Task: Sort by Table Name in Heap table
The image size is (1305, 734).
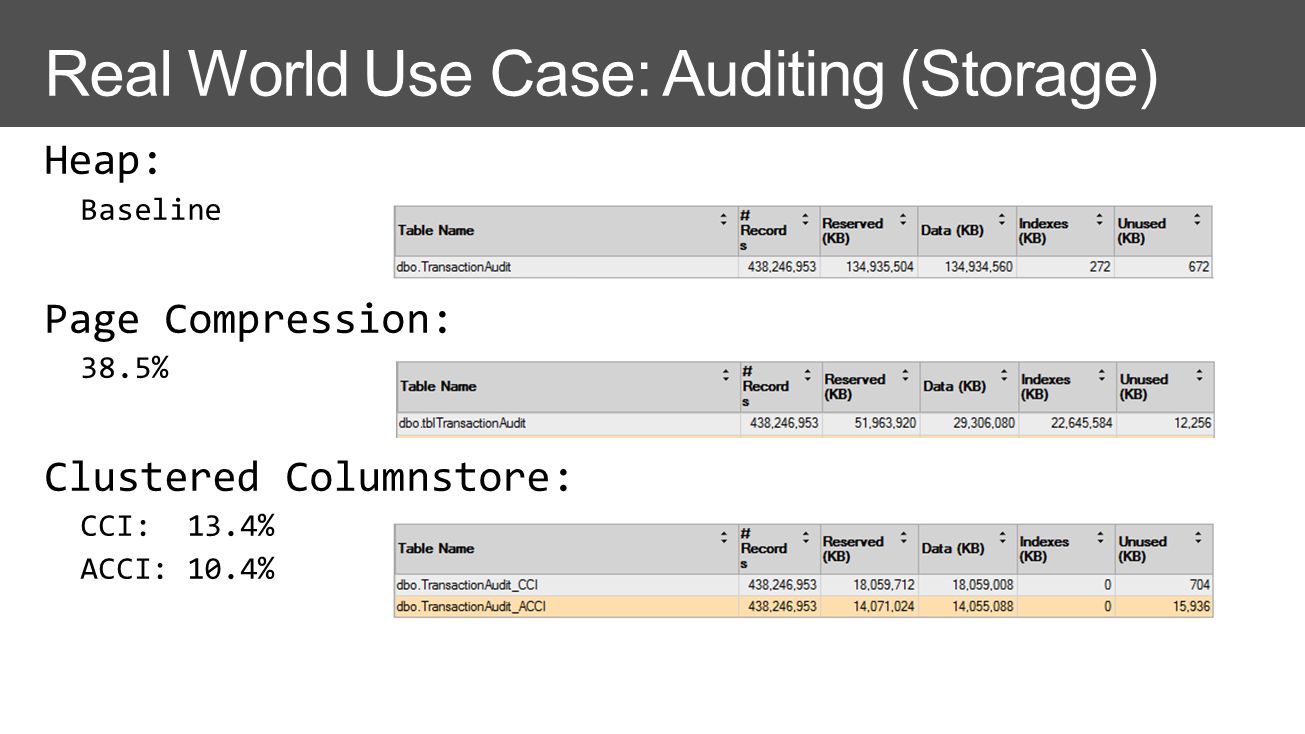Action: [724, 219]
